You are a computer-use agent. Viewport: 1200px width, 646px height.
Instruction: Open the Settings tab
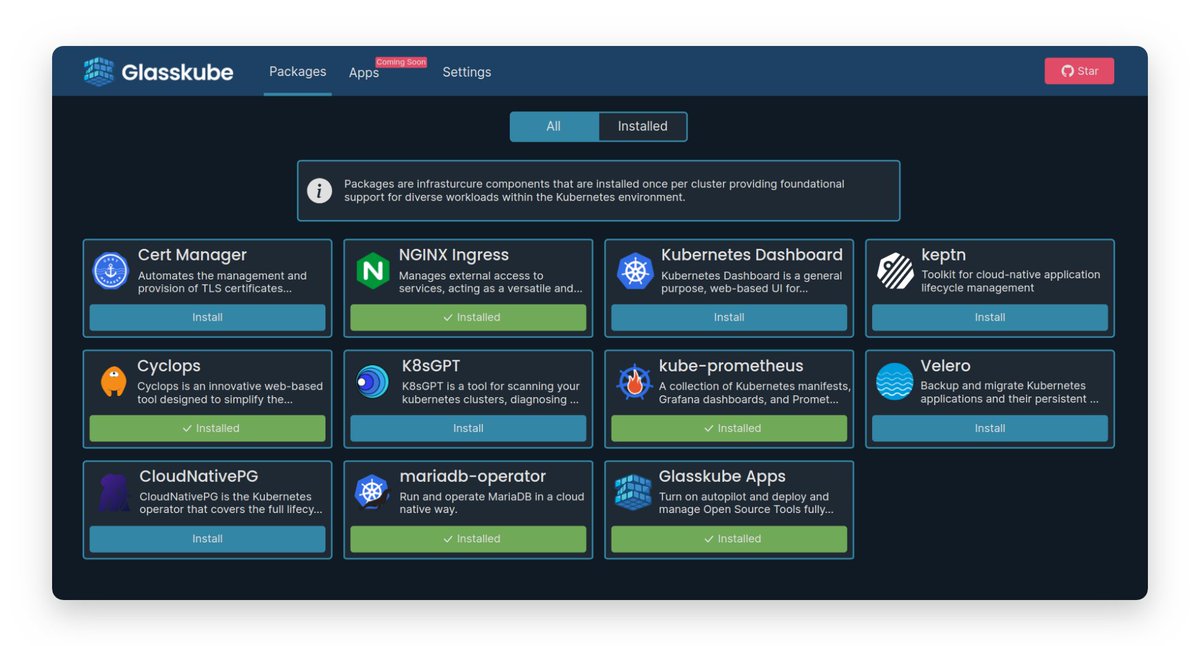coord(467,72)
